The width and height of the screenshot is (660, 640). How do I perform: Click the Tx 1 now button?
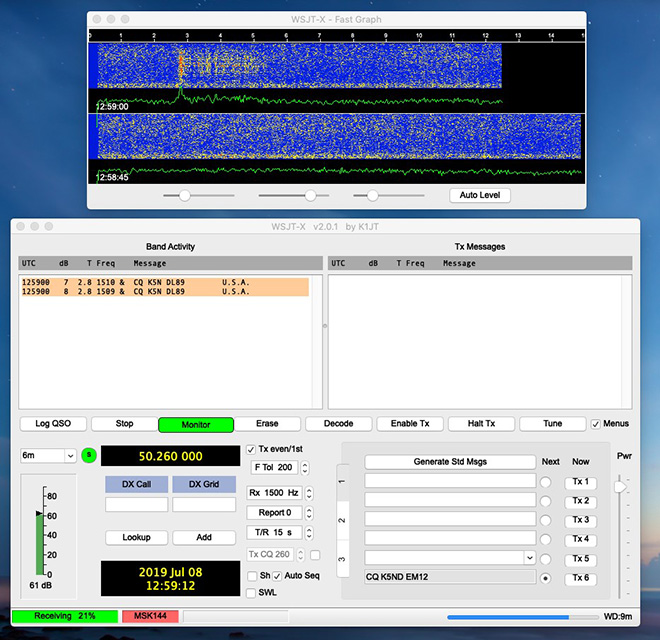(580, 482)
